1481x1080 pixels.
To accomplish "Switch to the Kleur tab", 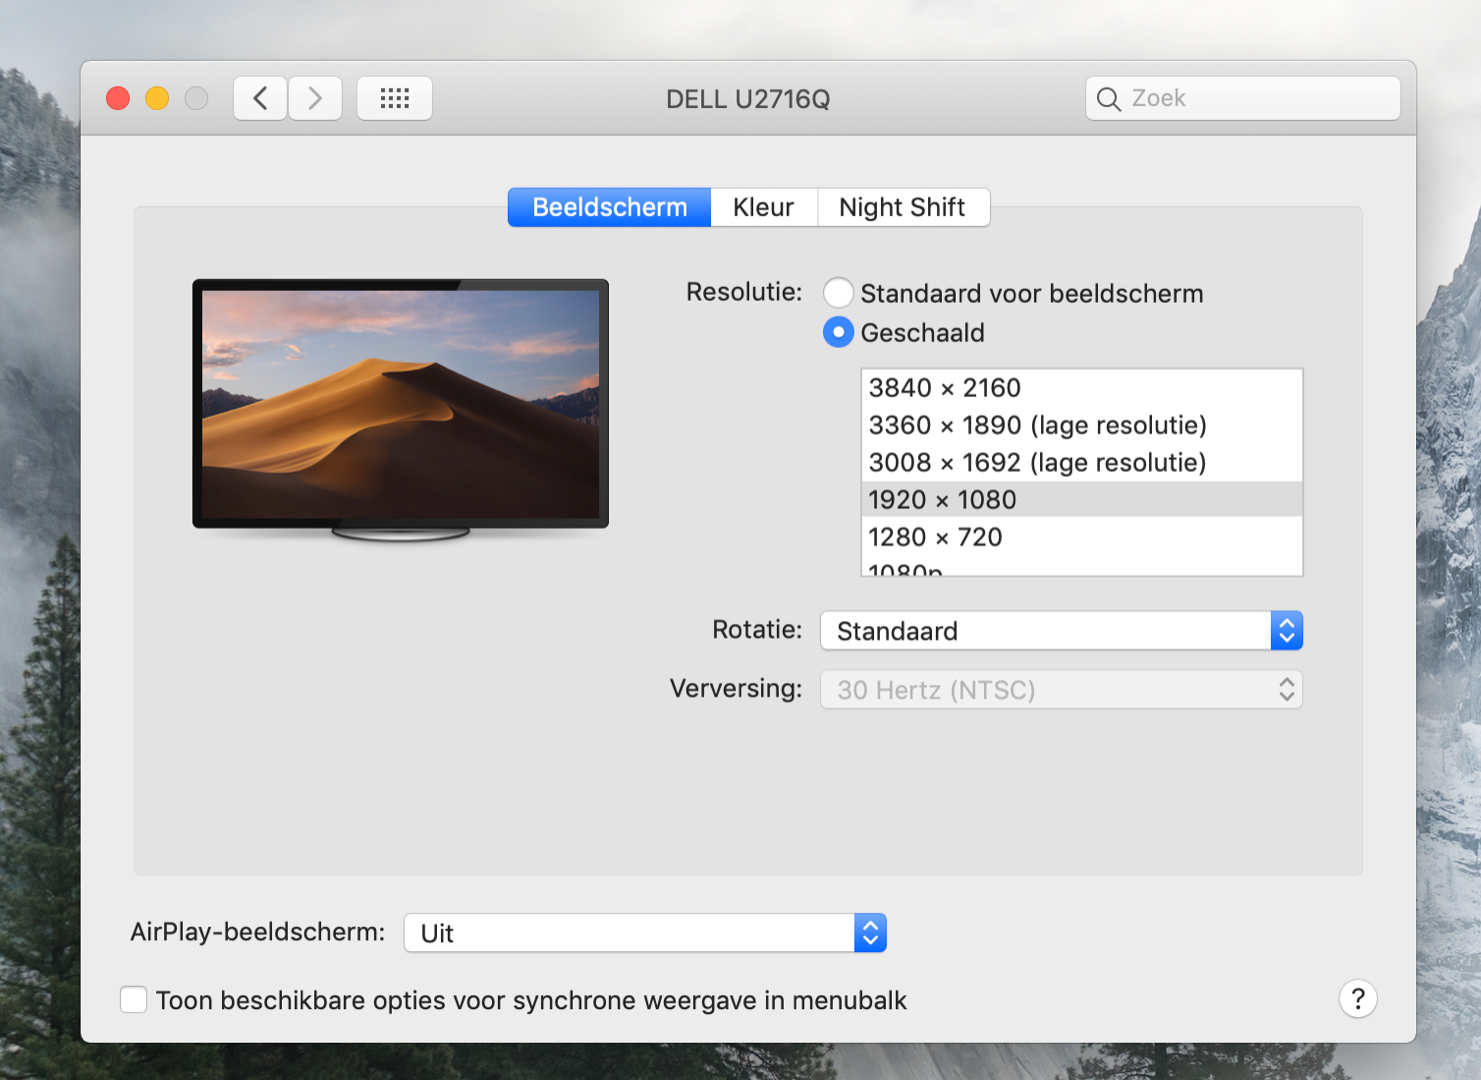I will coord(764,207).
